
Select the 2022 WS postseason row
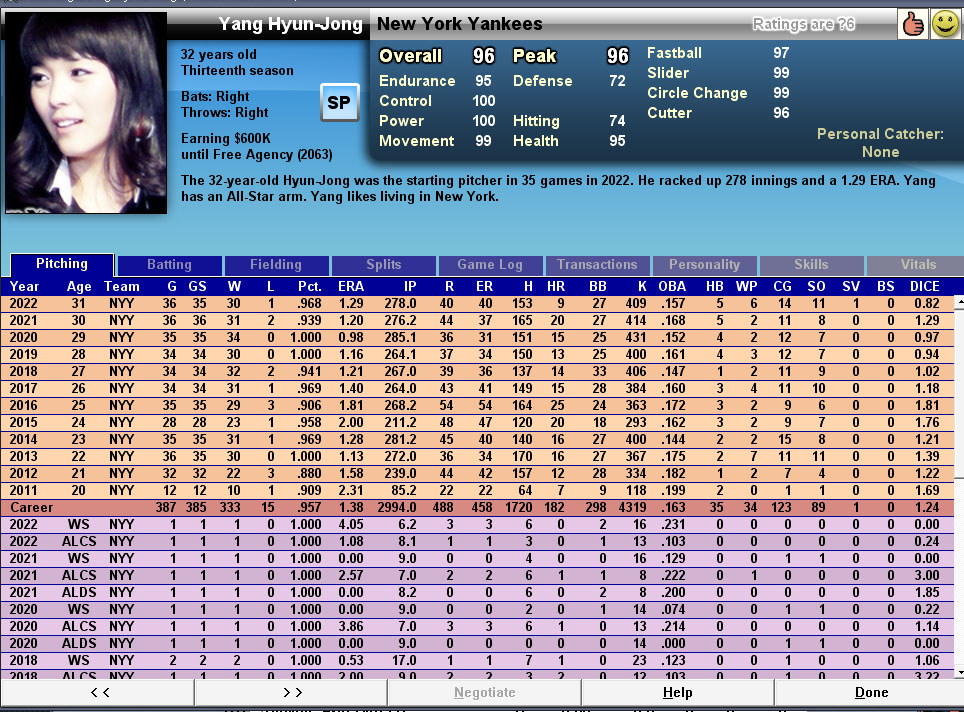click(x=476, y=524)
